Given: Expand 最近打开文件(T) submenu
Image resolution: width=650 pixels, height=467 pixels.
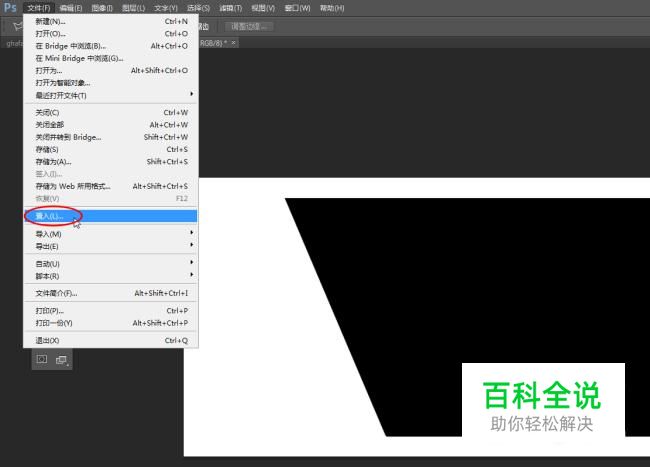Looking at the screenshot, I should click(111, 95).
